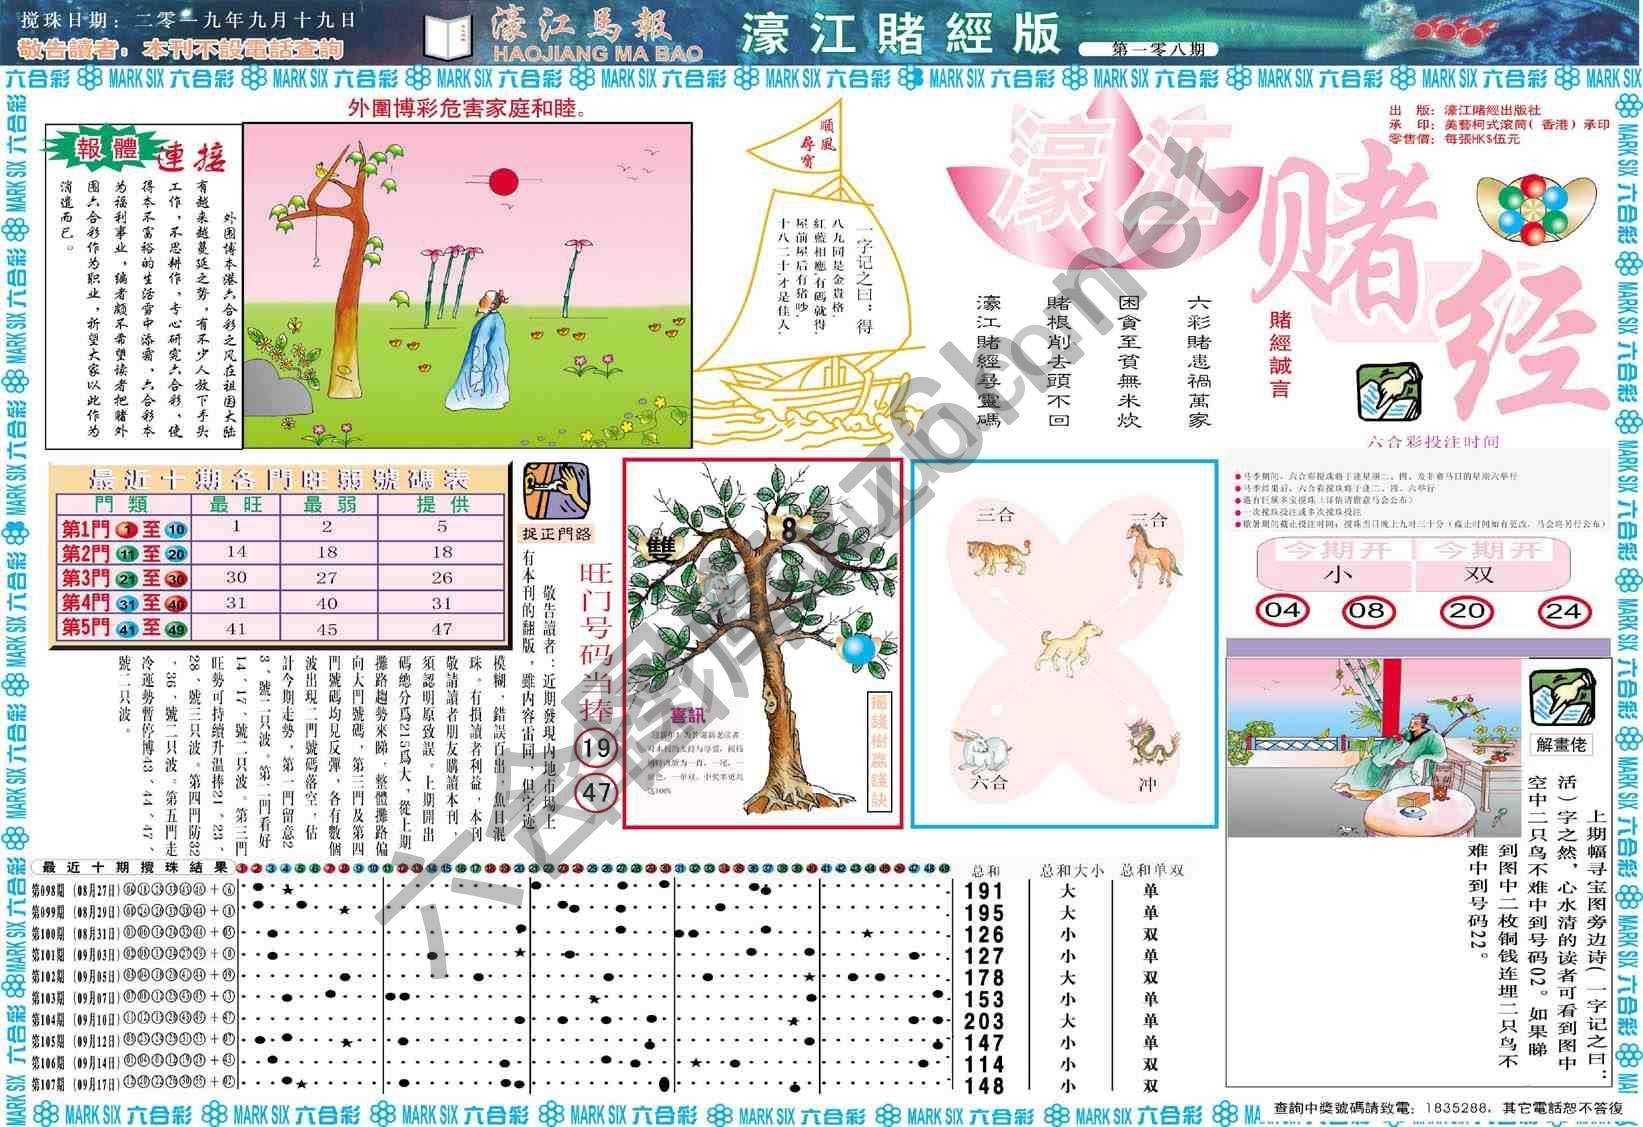Select red-circled number 08
This screenshot has width=1643, height=1127.
(1367, 610)
